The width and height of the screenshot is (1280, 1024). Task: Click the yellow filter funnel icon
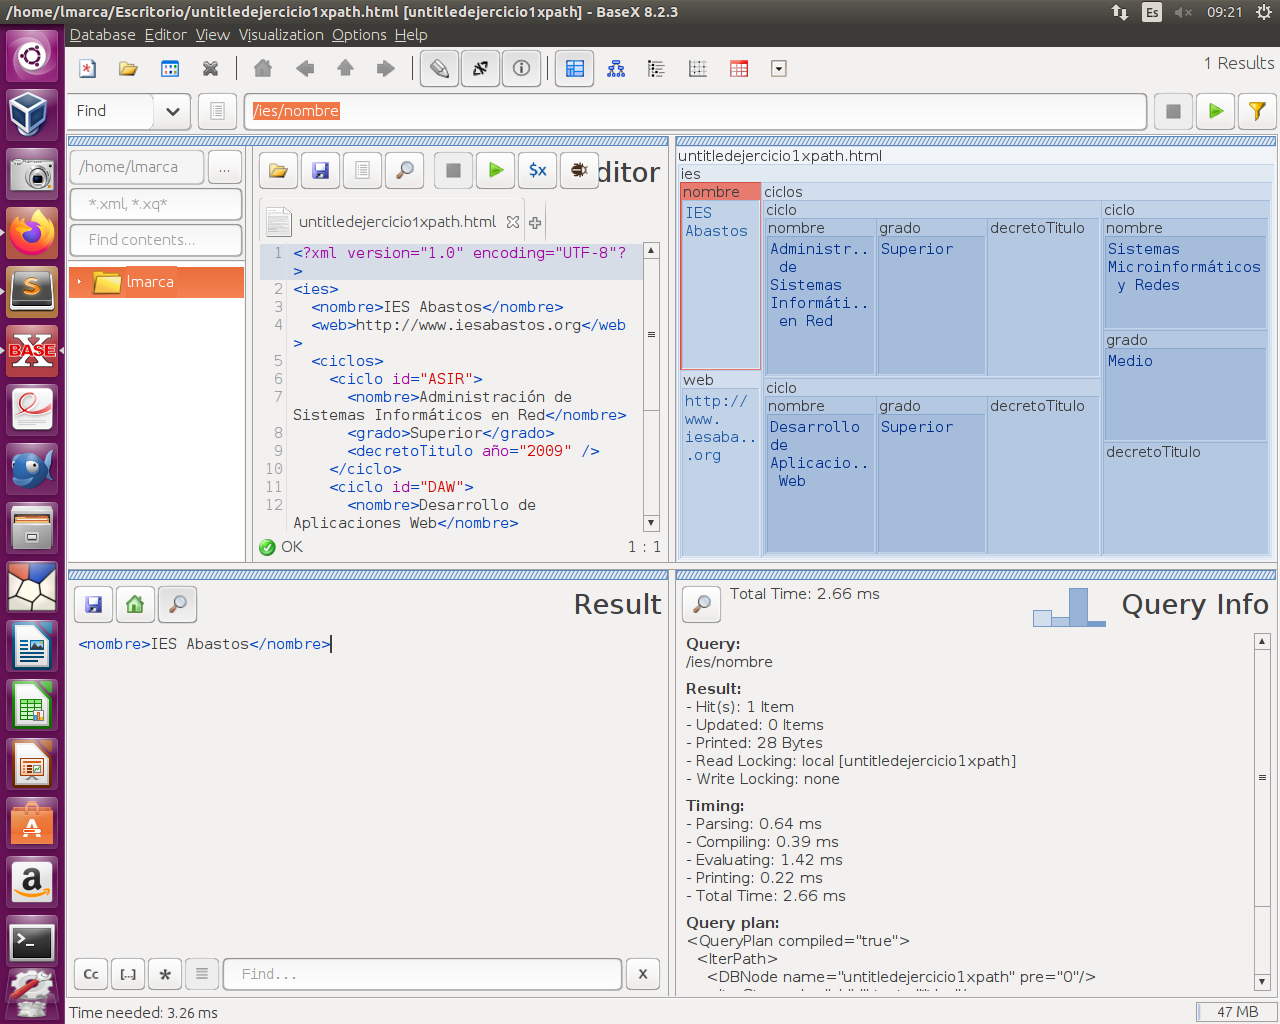[x=1257, y=111]
